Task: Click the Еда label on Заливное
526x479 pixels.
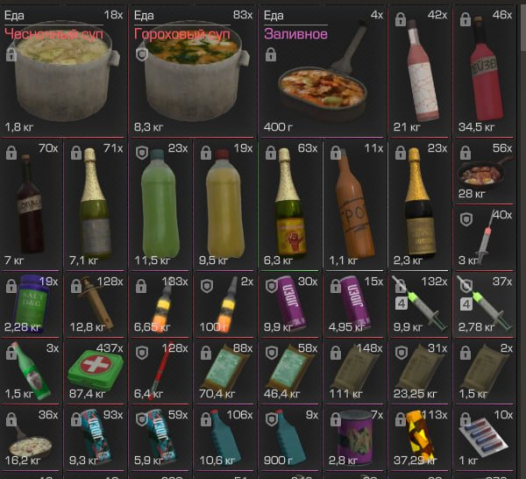Action: click(x=274, y=15)
